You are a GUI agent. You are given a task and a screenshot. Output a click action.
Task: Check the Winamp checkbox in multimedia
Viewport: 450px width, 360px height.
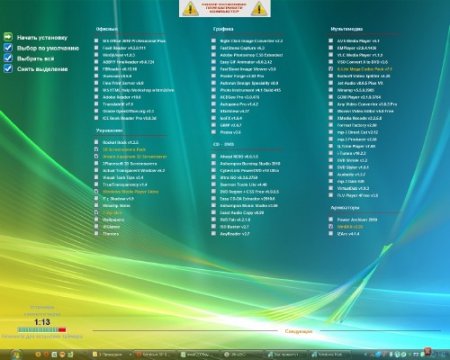point(331,90)
